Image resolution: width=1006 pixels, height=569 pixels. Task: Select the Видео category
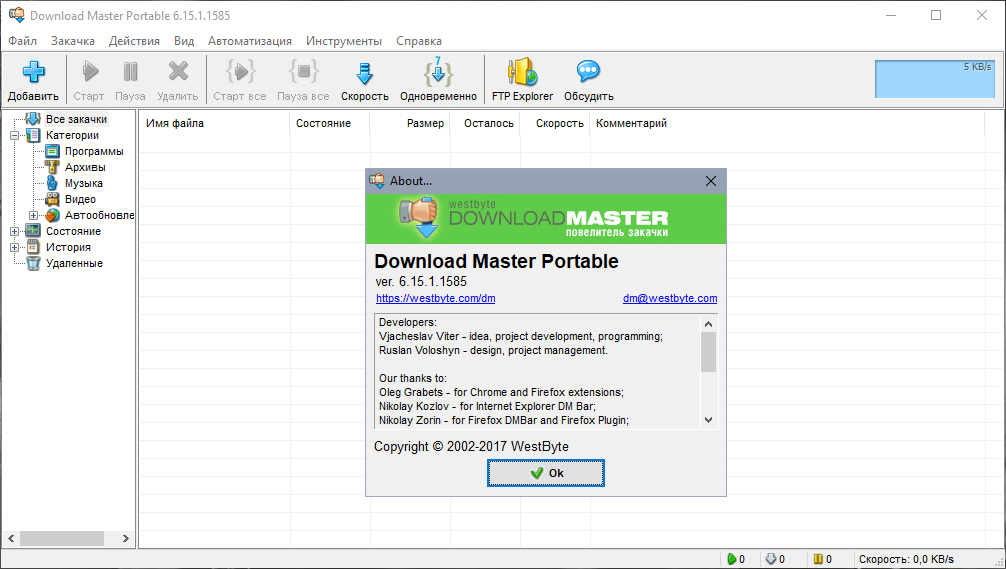[x=80, y=200]
